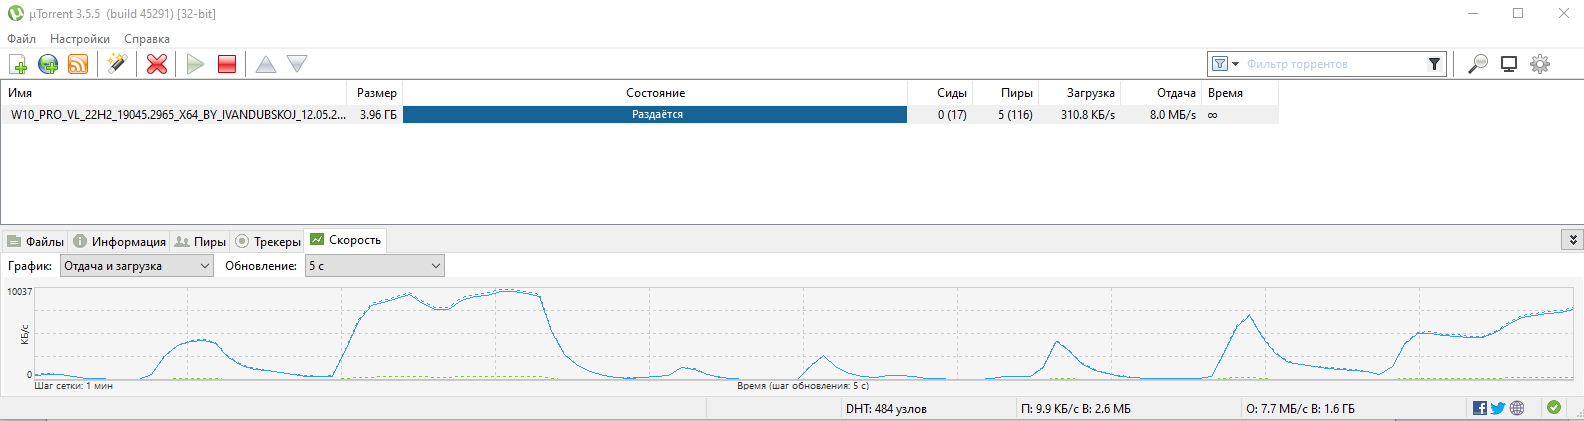
Task: Open Preferences gear icon
Action: 1540,64
